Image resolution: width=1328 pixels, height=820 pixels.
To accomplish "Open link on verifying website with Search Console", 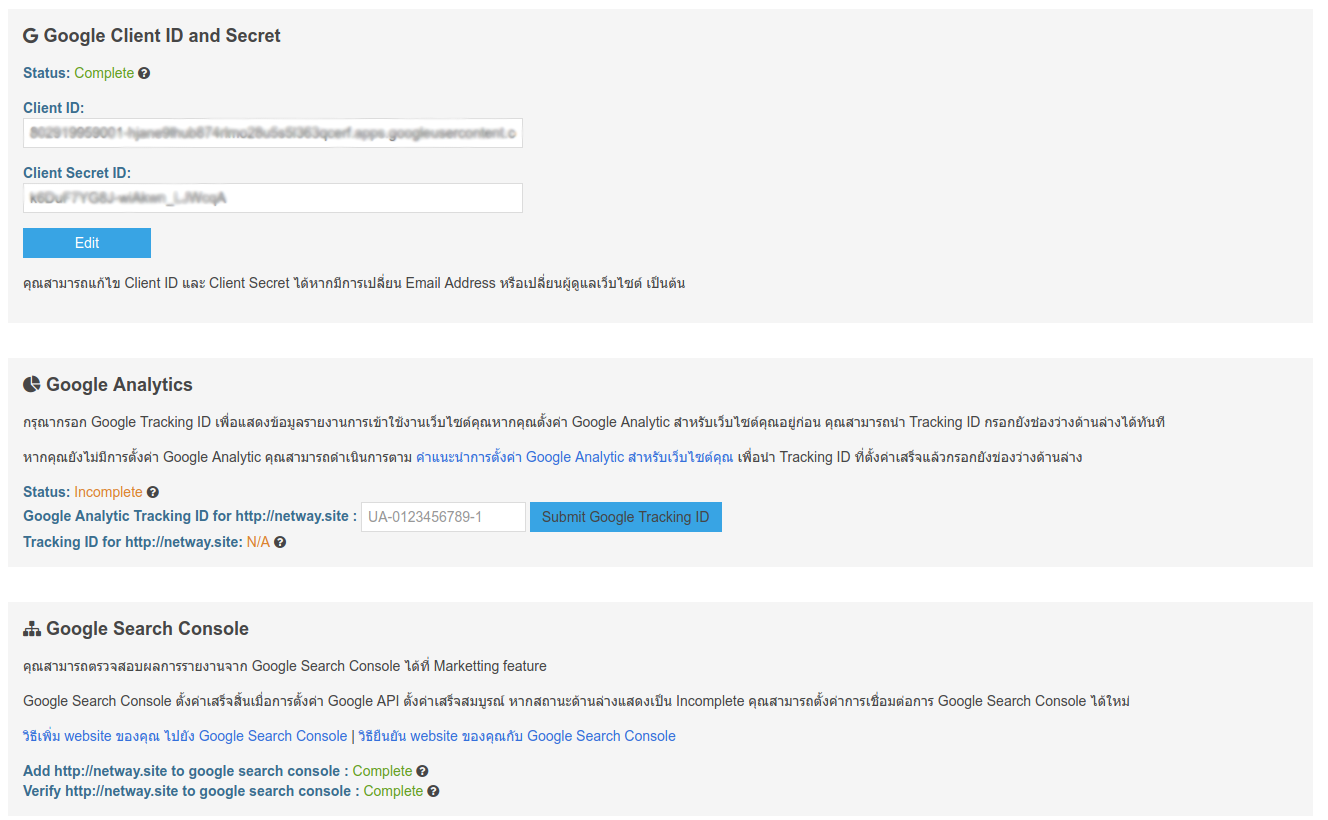I will pyautogui.click(x=517, y=736).
